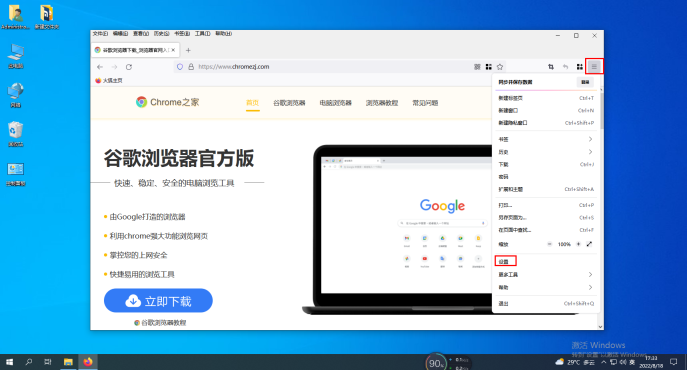Select the 新建文件夹 desktop folder
The width and height of the screenshot is (687, 370).
point(47,17)
